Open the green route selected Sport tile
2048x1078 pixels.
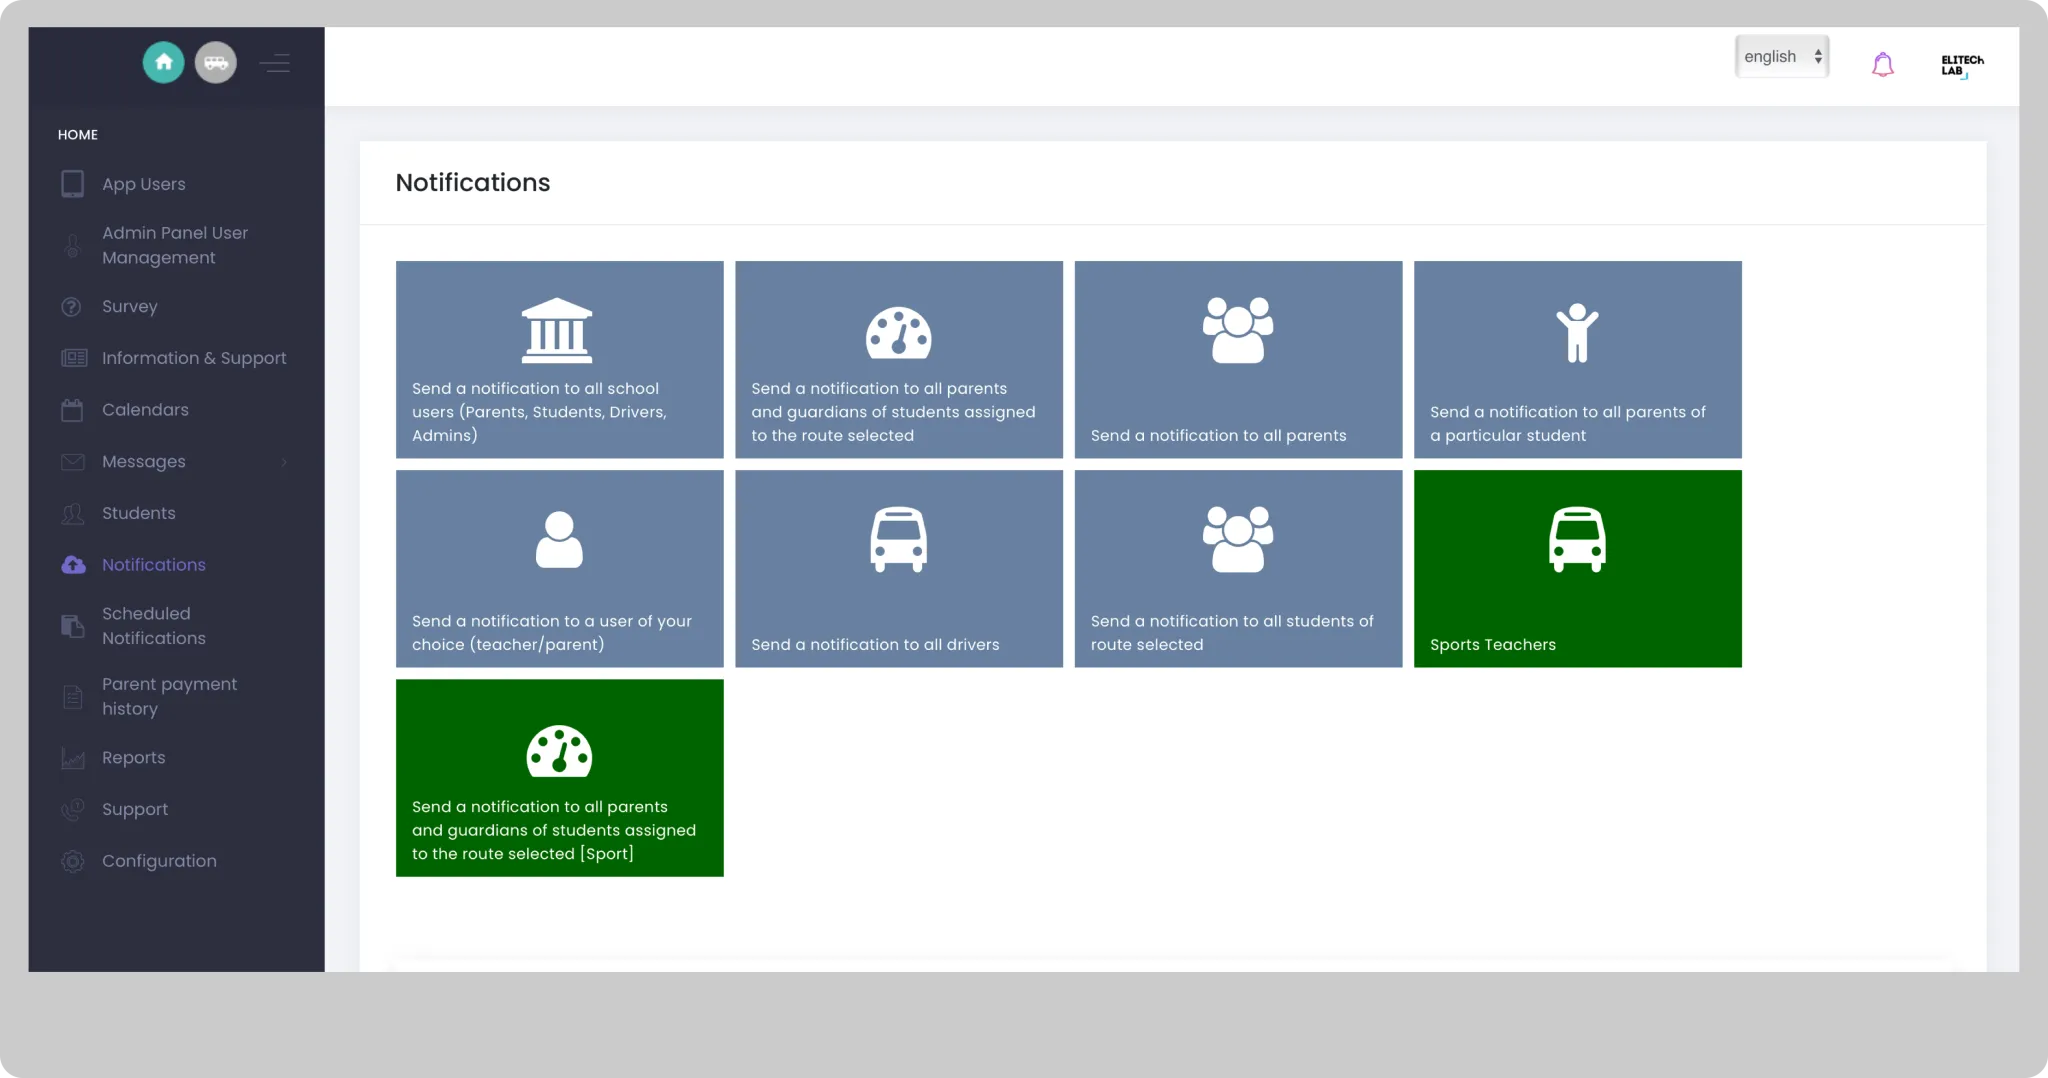click(x=559, y=778)
